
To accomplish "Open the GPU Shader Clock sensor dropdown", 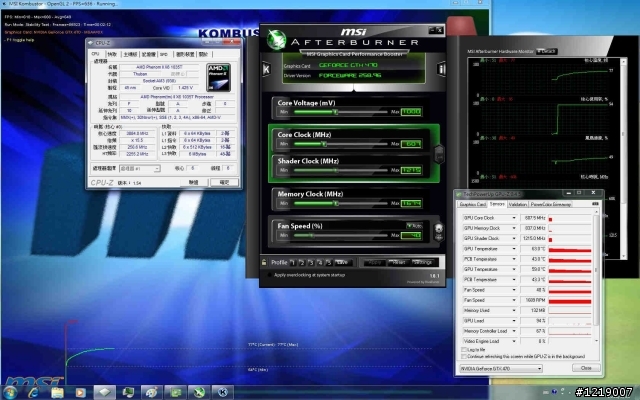I will (514, 238).
